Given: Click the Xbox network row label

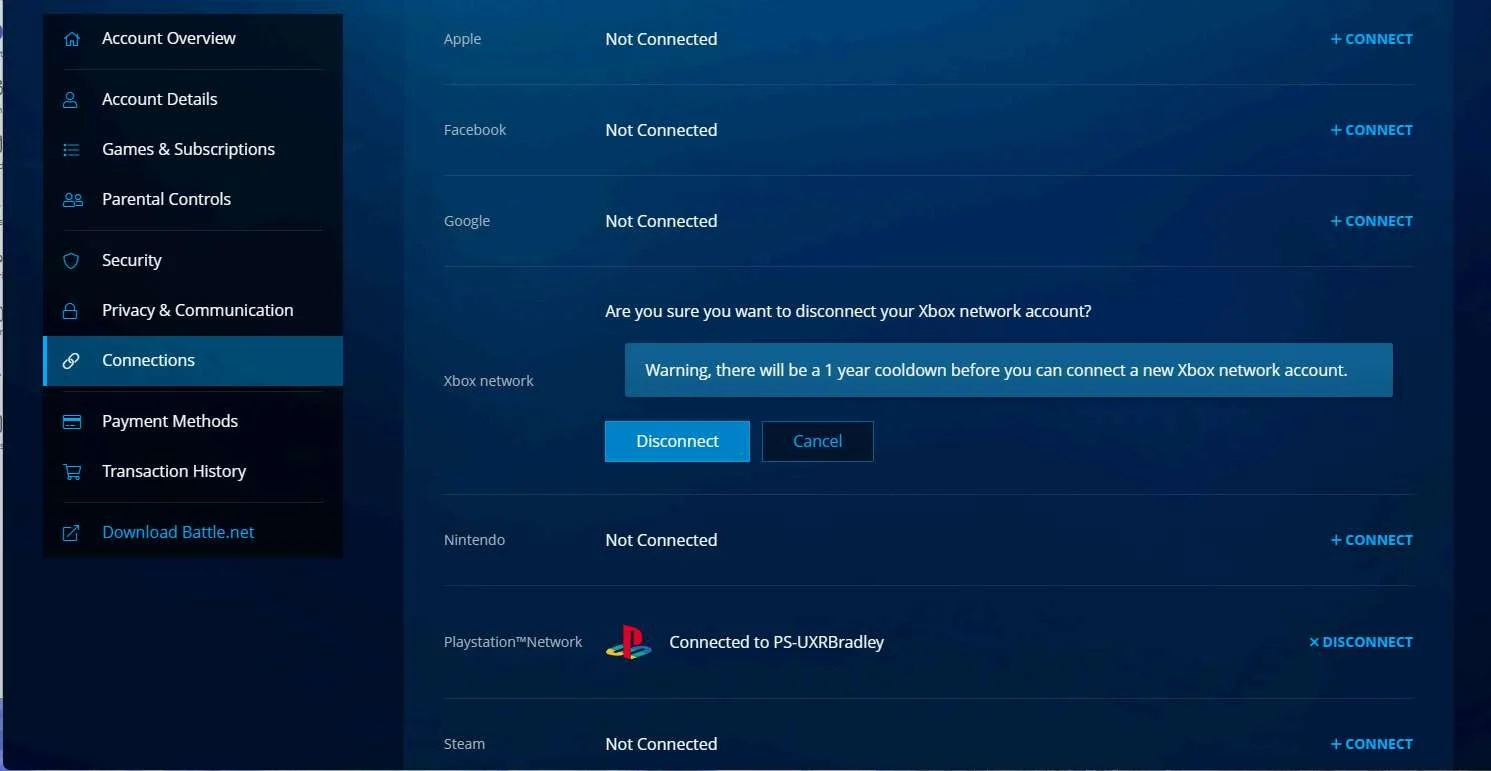Looking at the screenshot, I should 489,381.
